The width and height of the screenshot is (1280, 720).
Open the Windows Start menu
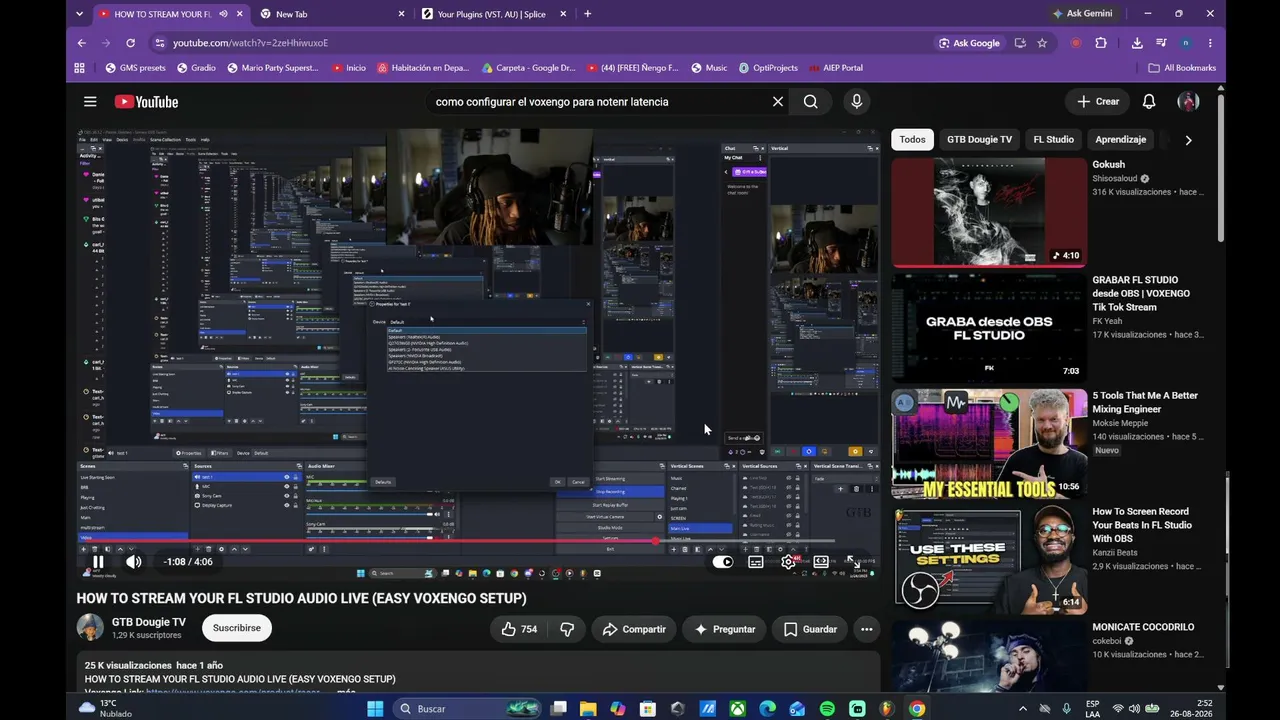click(375, 709)
